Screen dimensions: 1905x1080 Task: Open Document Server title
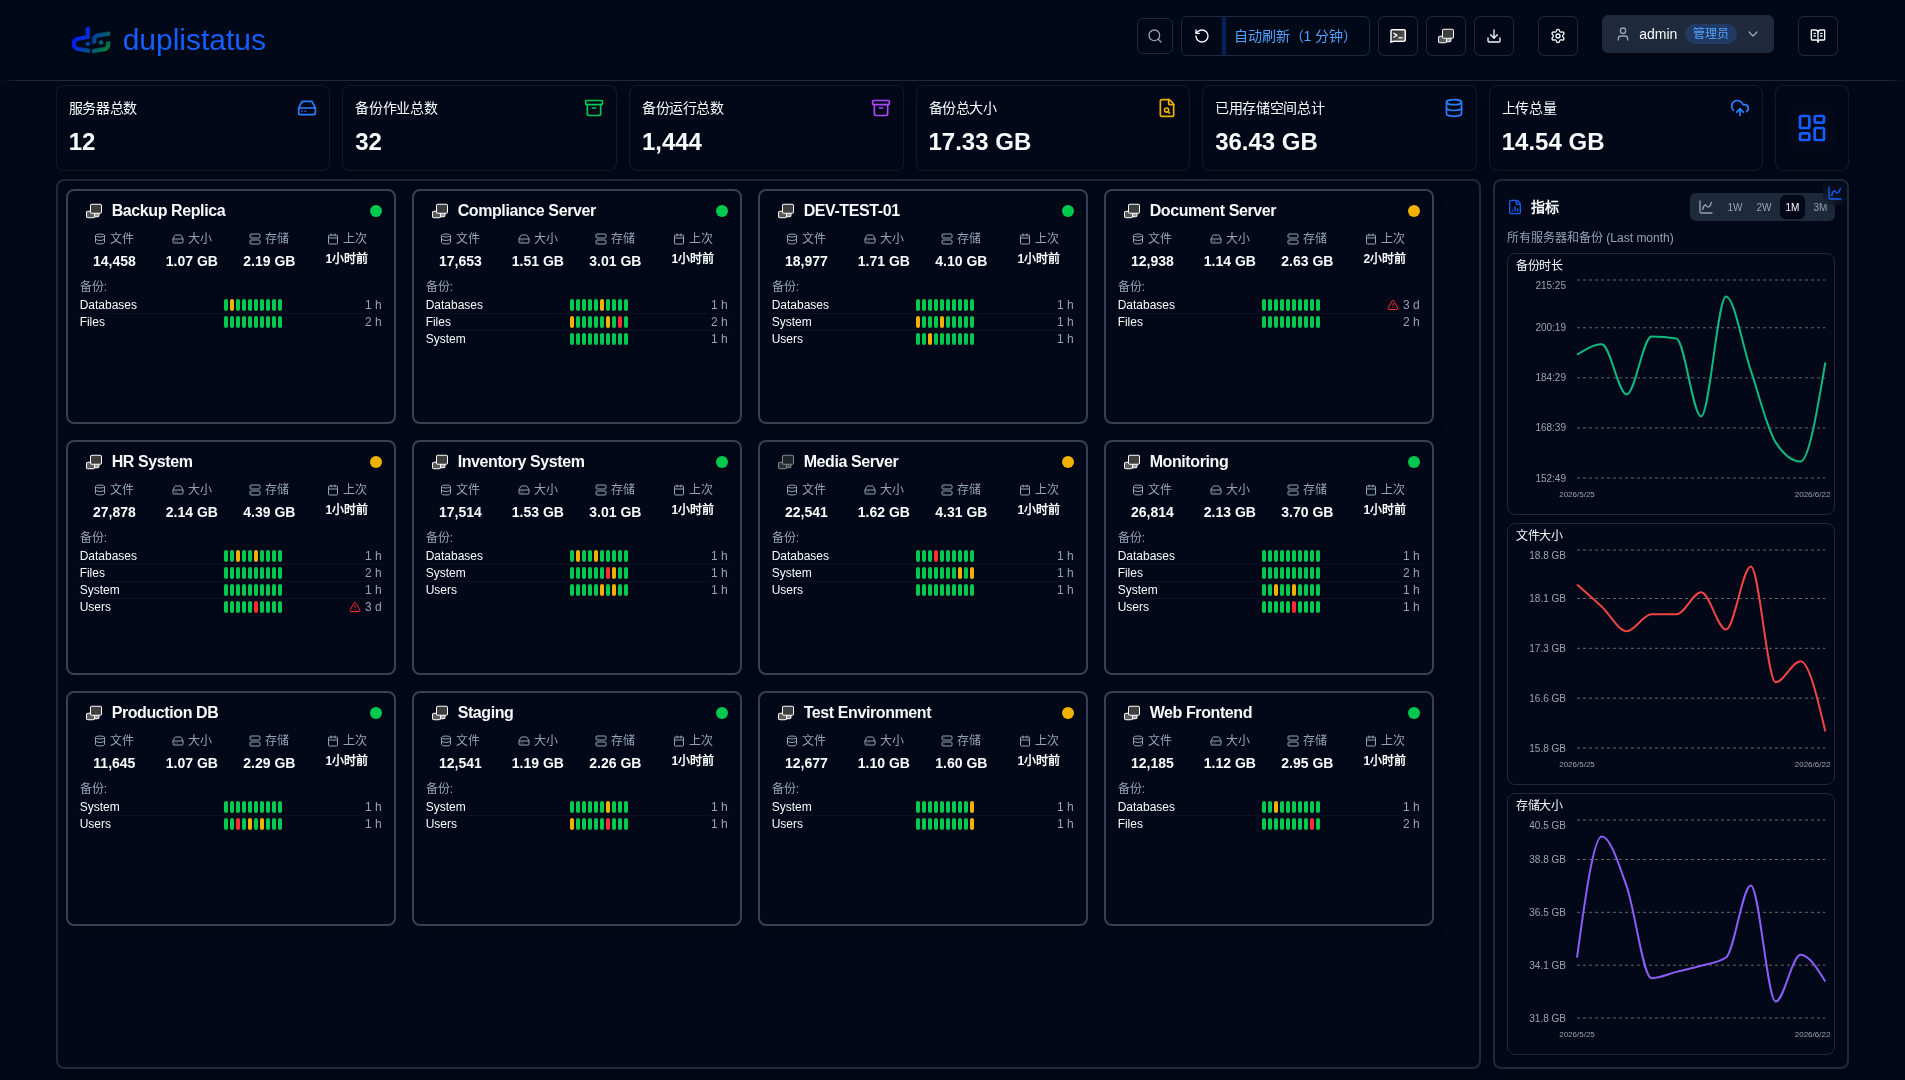tap(1212, 211)
